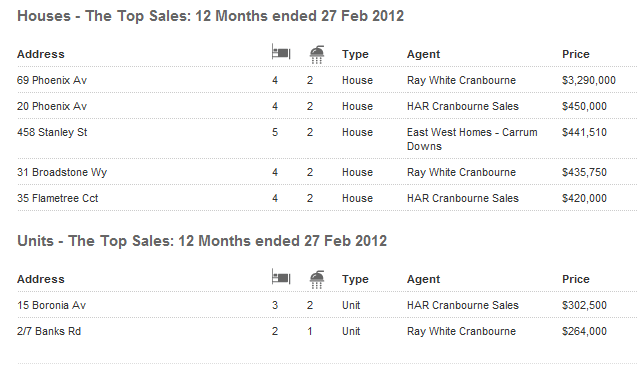Click the $3,290,000 price
Screen dimensions: 639x379
tap(589, 80)
